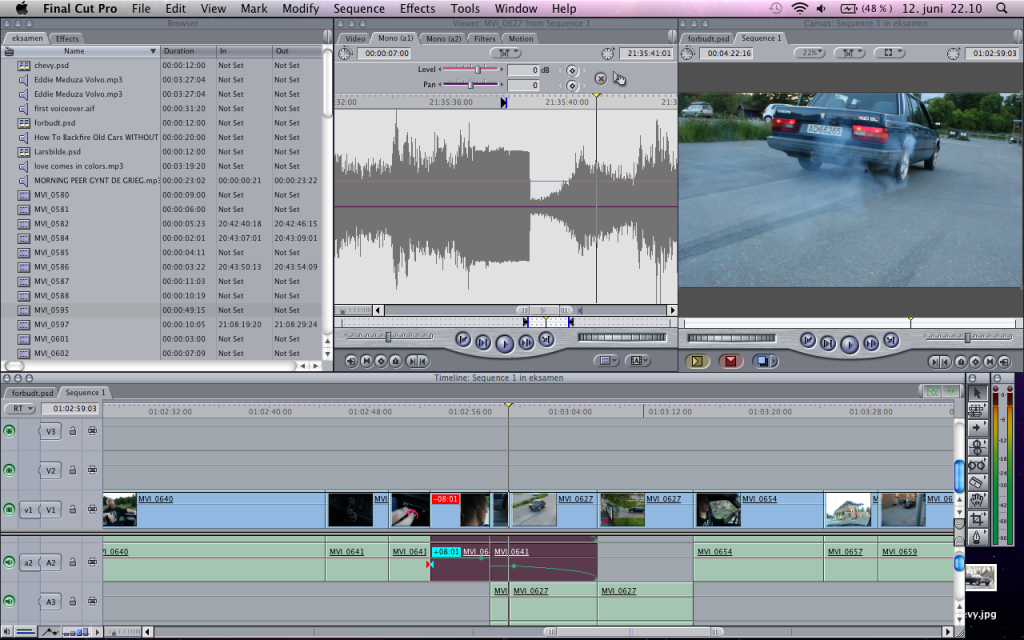
Task: Open replace edit options arrow in Canvas
Action: 775,361
